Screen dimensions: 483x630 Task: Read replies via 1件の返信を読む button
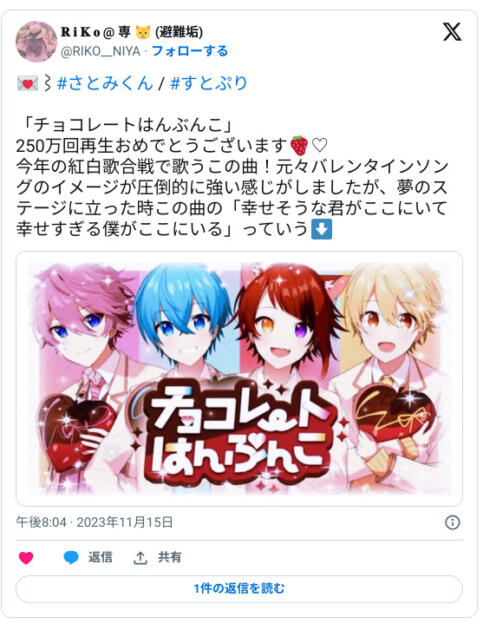pos(239,589)
